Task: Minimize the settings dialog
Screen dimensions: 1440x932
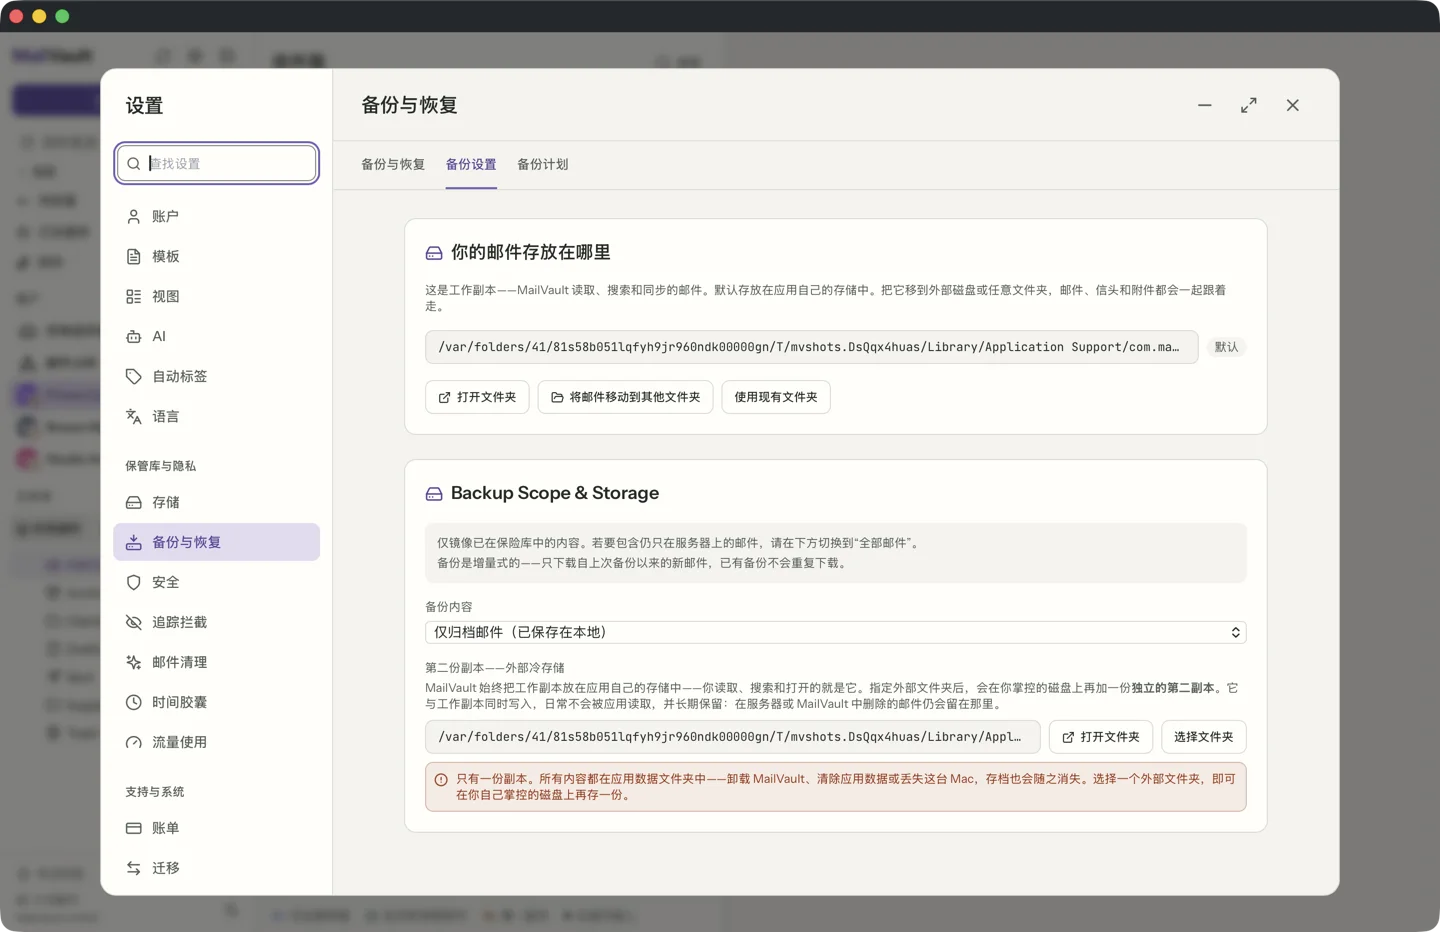Action: point(1205,105)
